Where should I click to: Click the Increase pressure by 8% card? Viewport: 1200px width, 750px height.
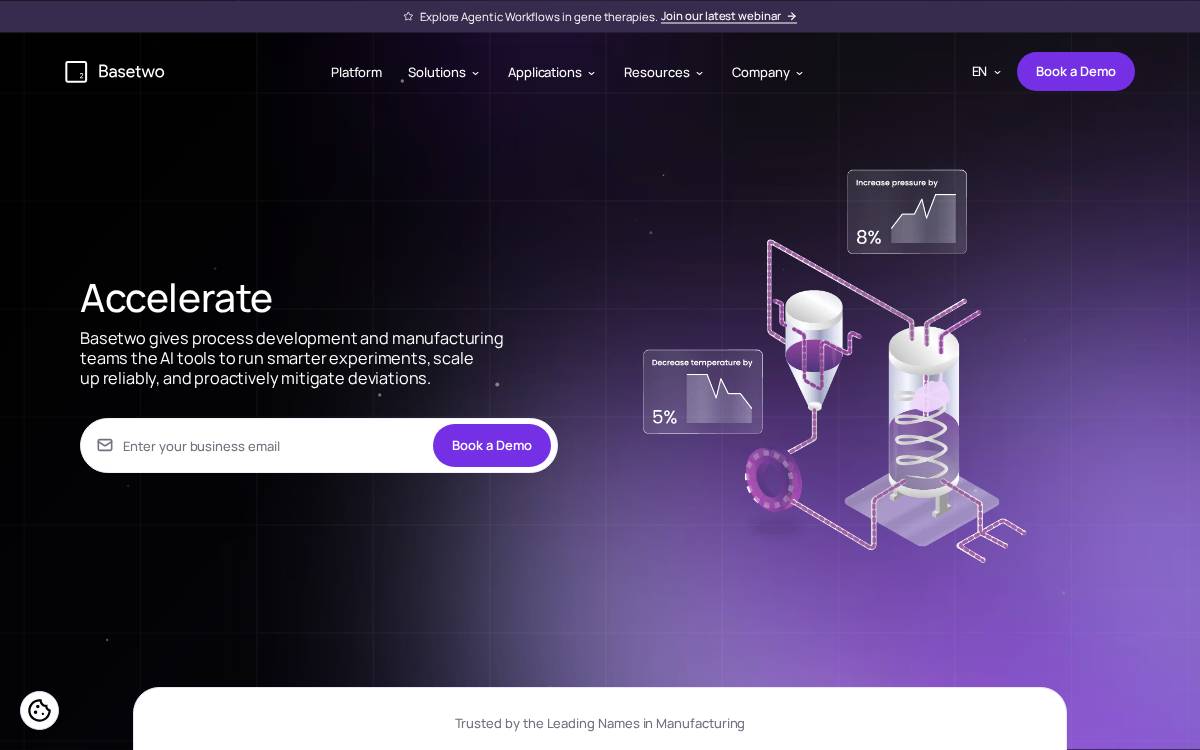point(907,212)
